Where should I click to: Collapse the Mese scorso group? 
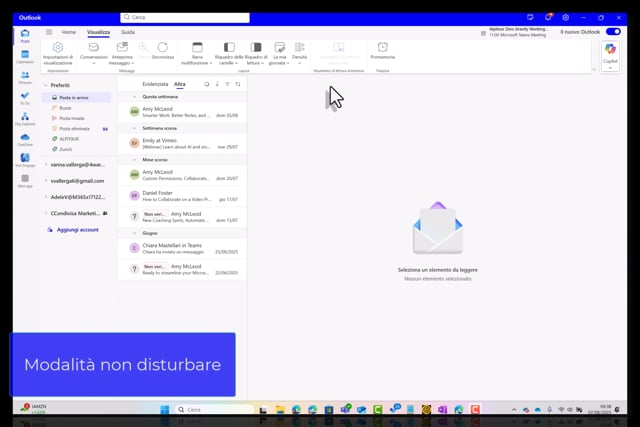(134, 160)
